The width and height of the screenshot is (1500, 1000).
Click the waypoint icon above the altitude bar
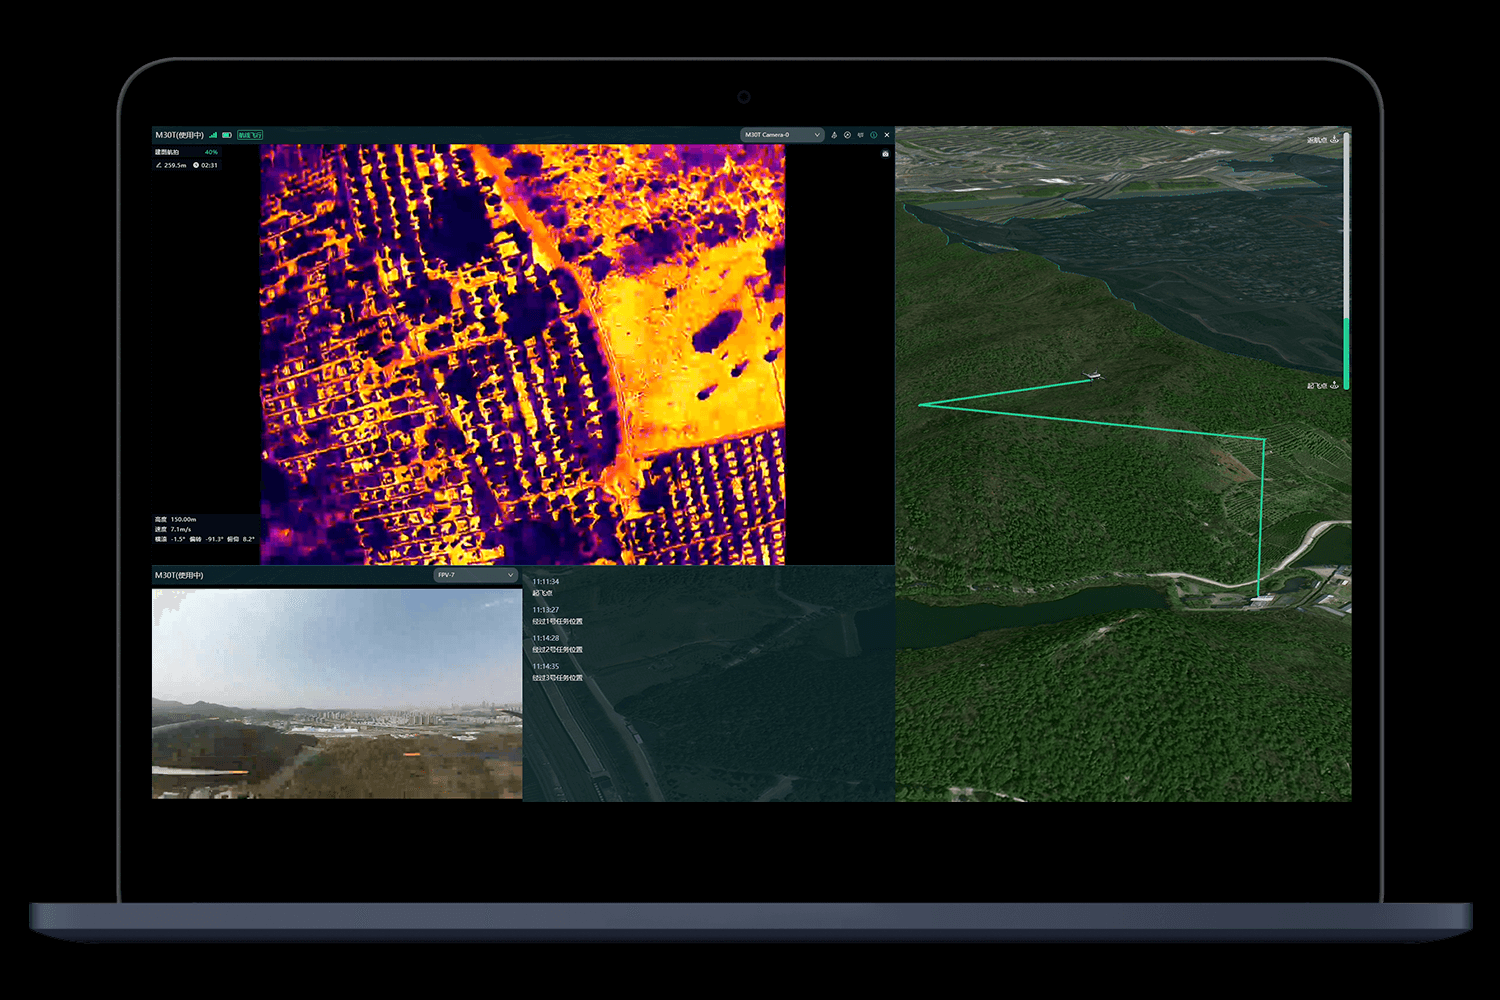(x=1334, y=139)
